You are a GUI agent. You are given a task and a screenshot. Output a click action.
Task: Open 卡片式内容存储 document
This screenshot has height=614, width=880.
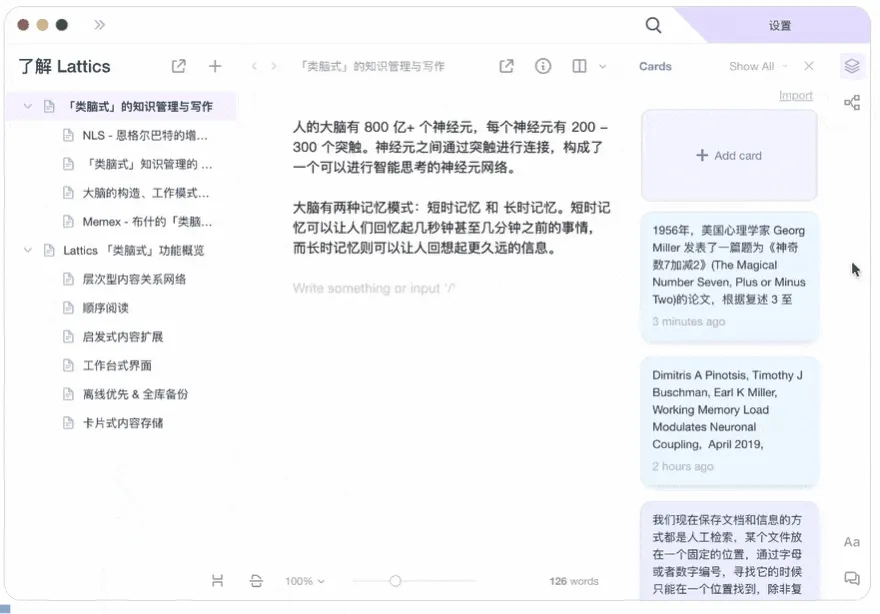122,423
